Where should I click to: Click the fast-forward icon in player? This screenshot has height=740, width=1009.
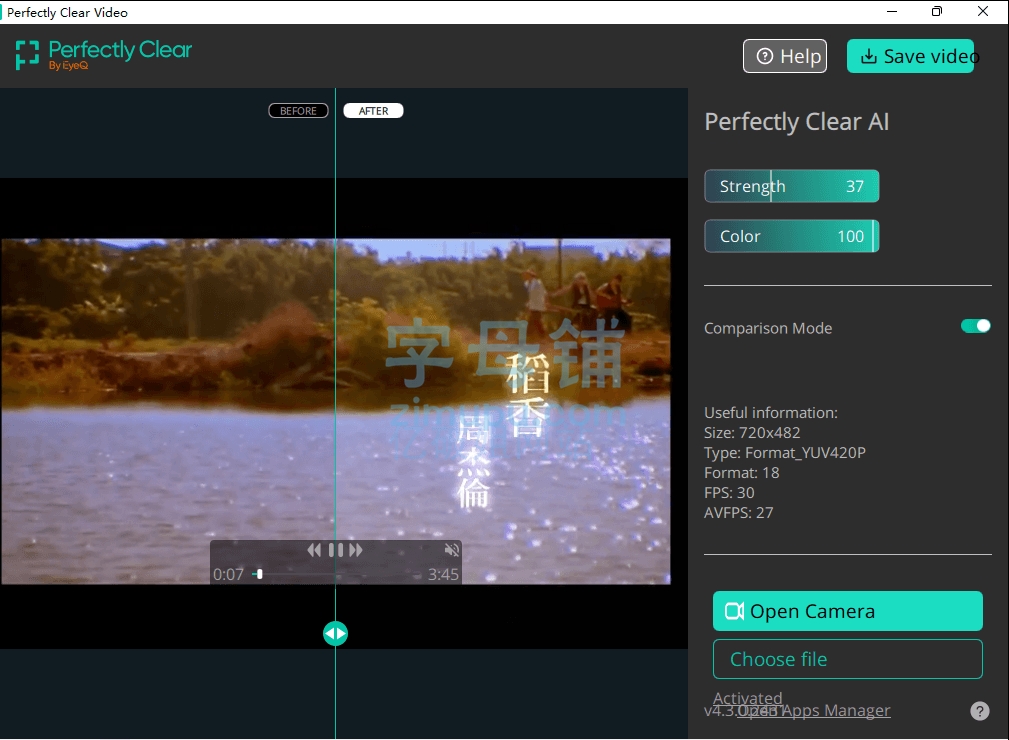click(356, 550)
